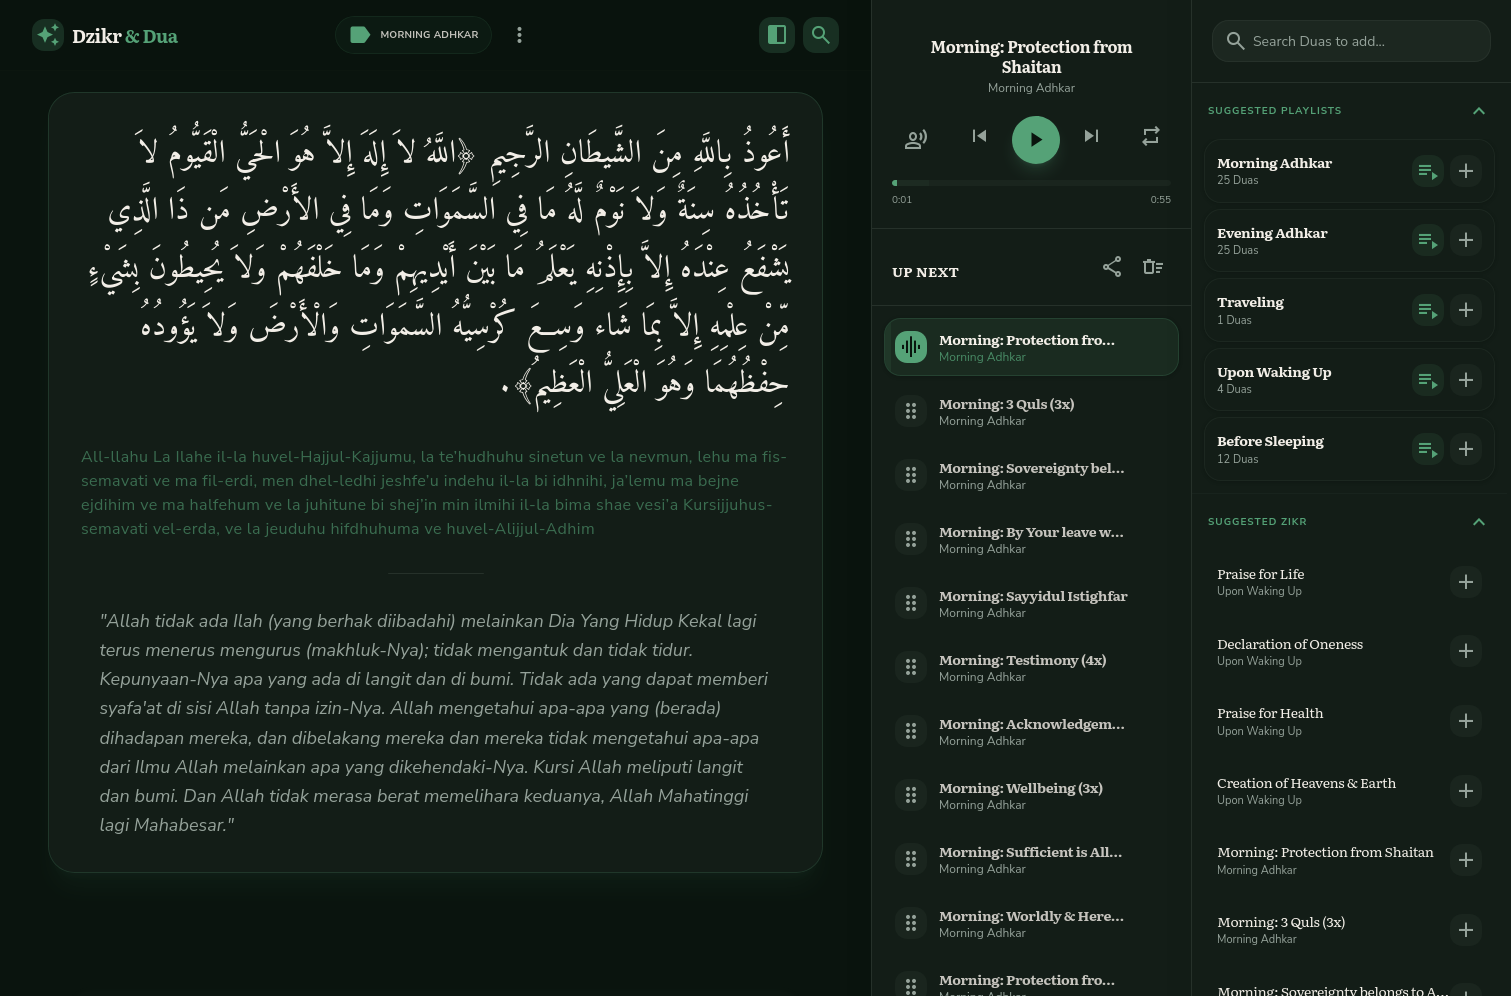Select Morning: 3 Quls (3x) in queue
The image size is (1511, 996).
point(1031,411)
